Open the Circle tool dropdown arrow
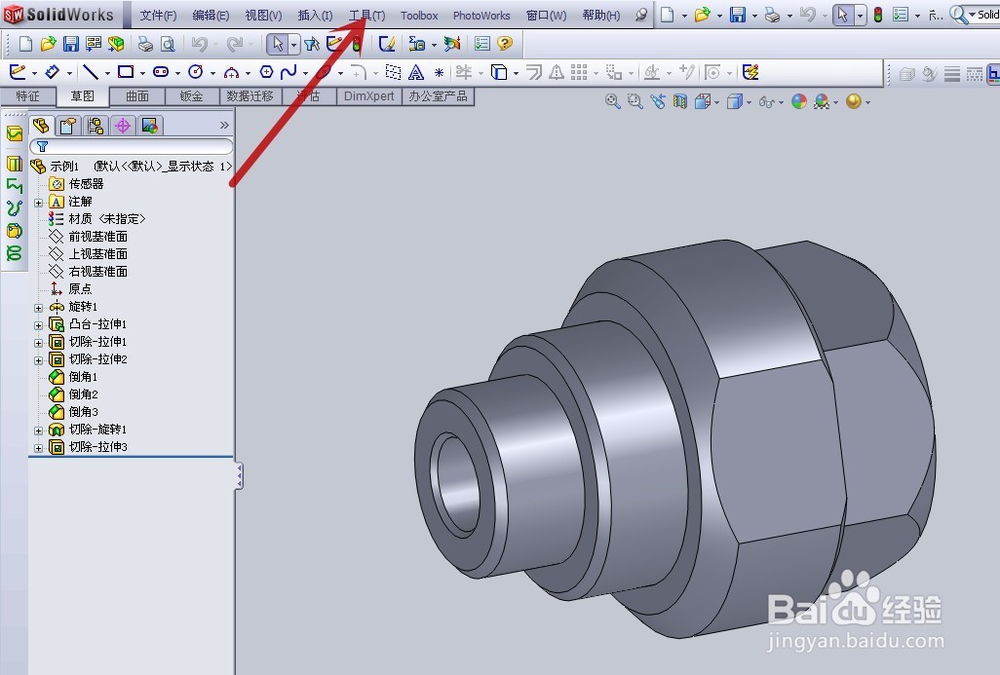The width and height of the screenshot is (1000, 675). [x=212, y=73]
